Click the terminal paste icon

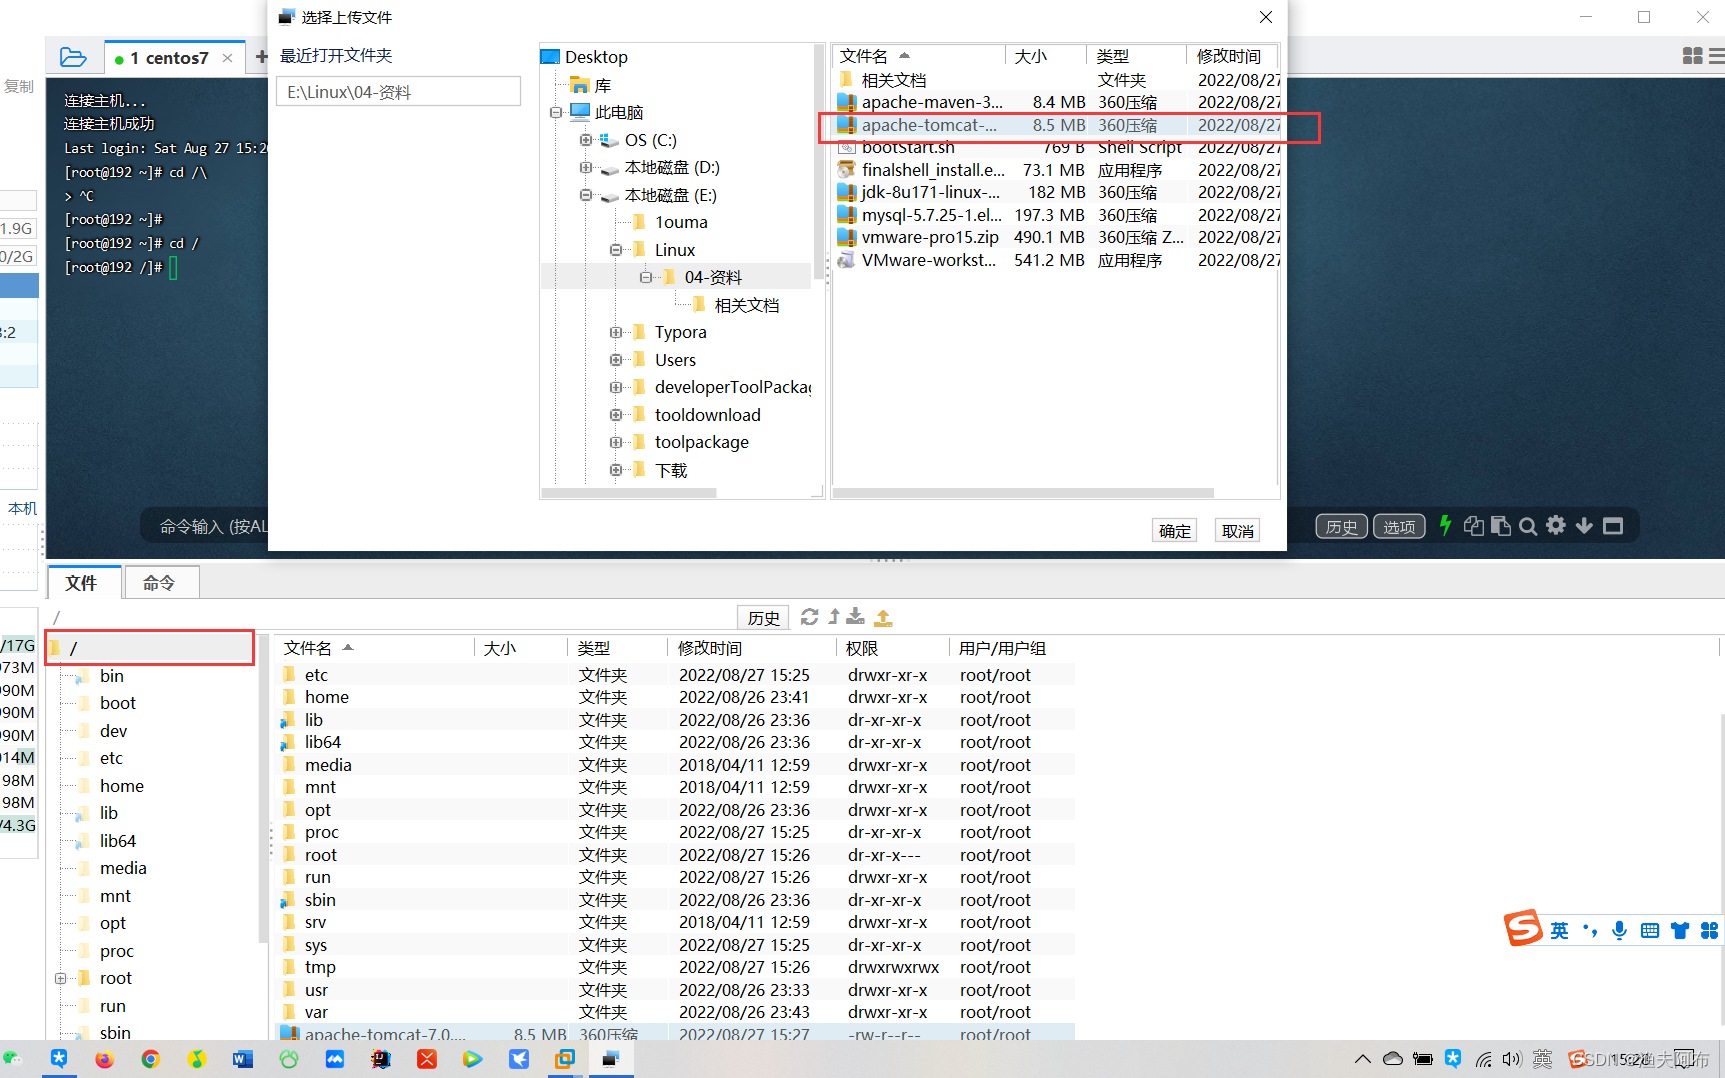point(1500,526)
